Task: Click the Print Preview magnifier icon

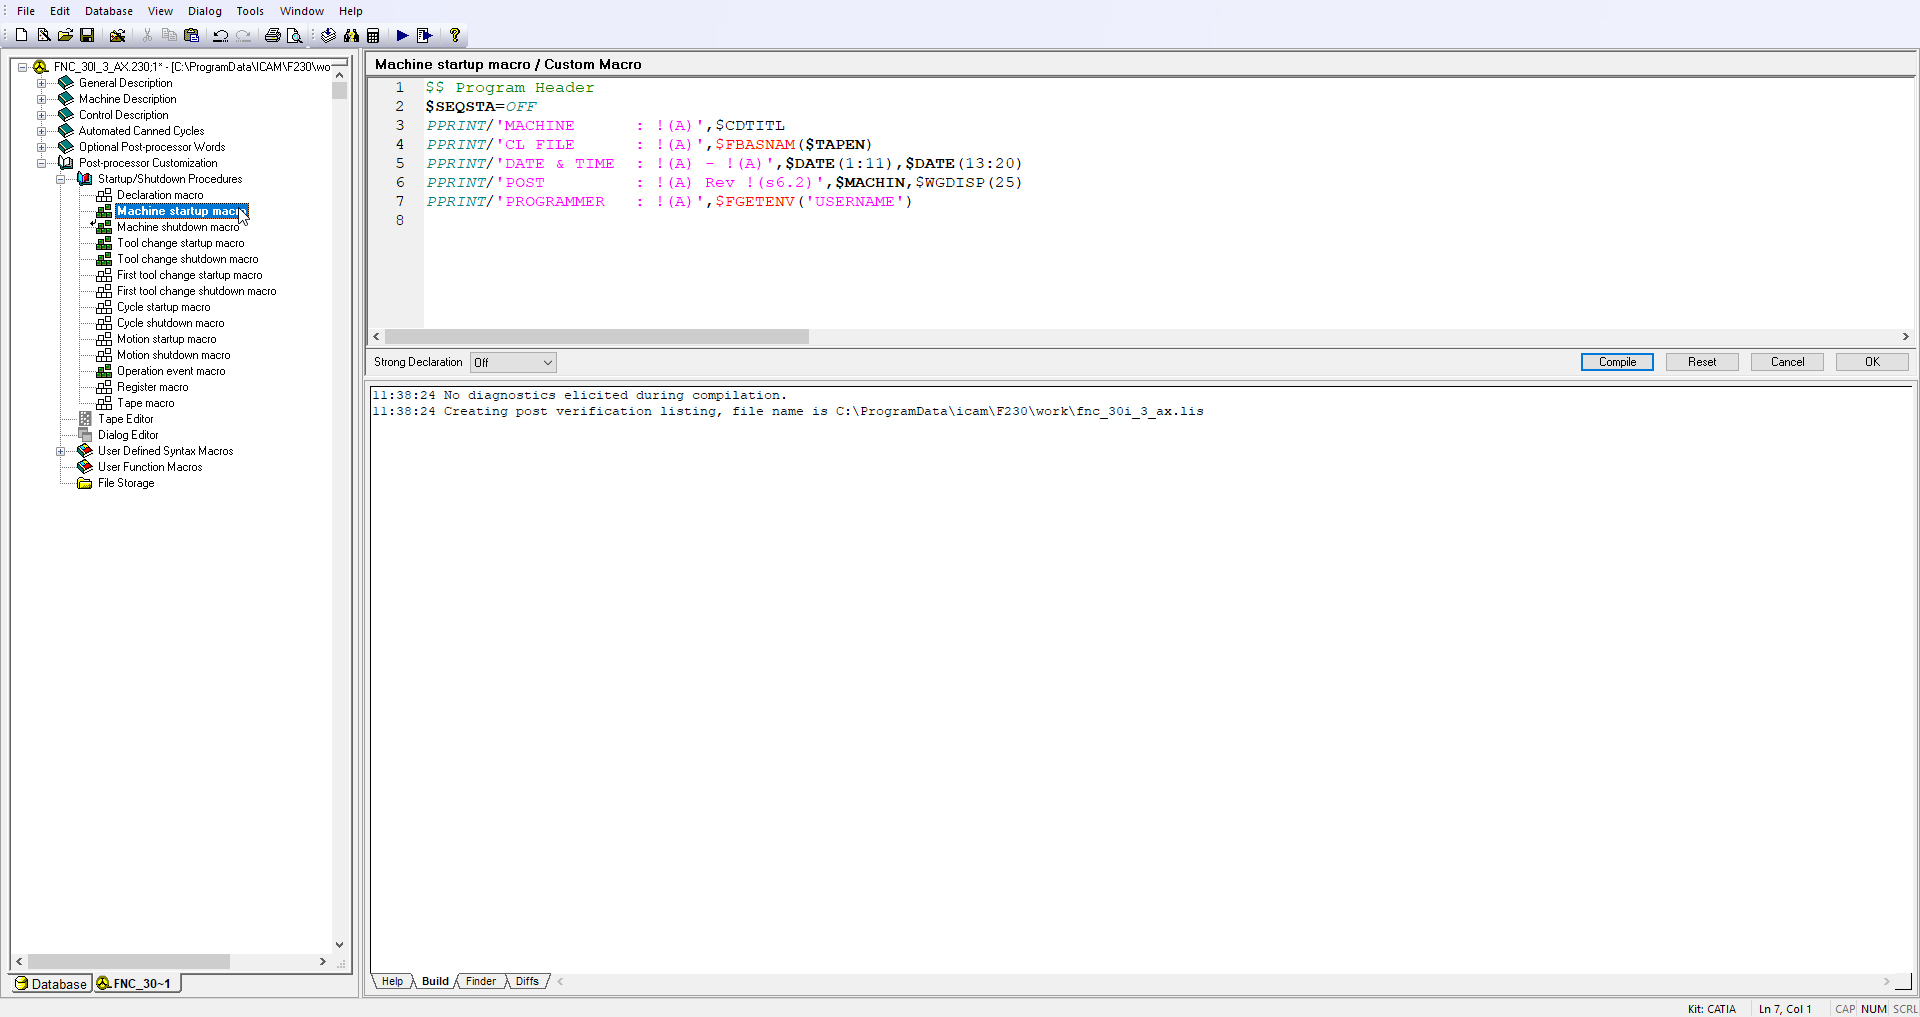Action: point(294,35)
